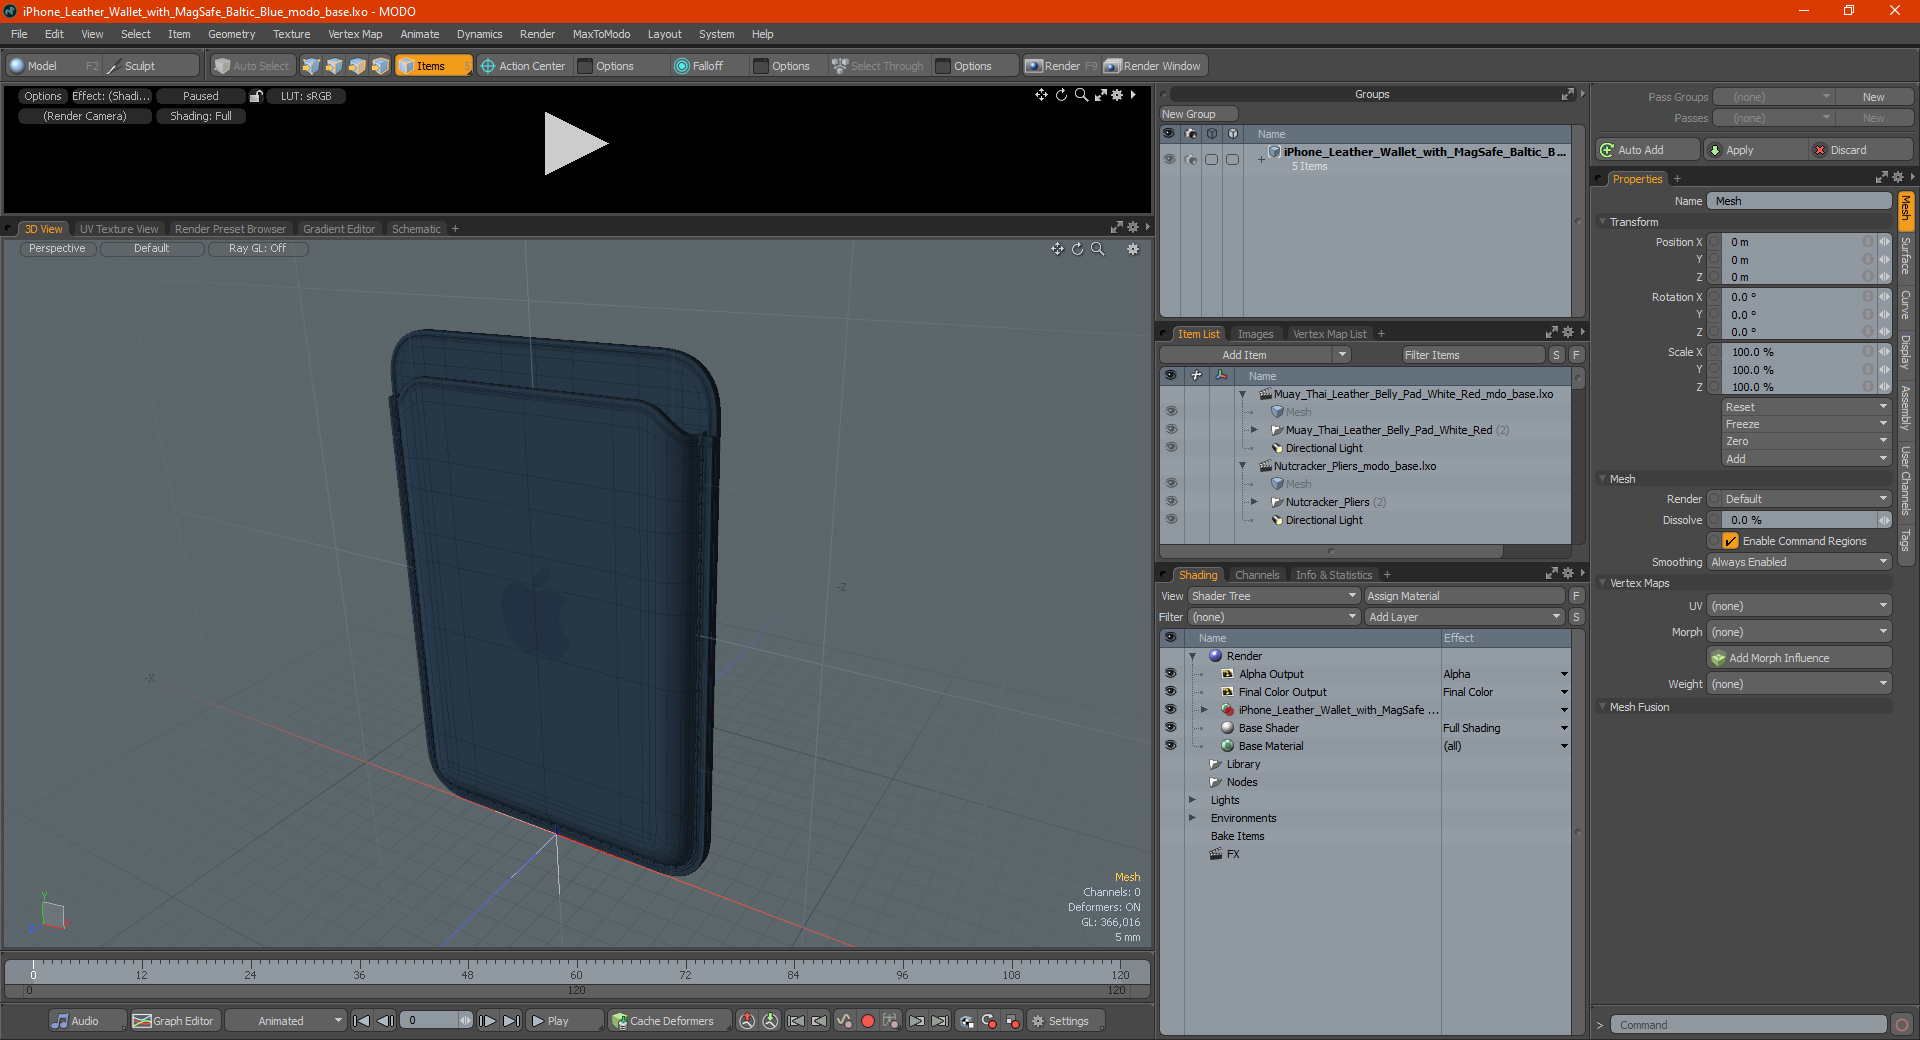Activate Items selection mode
This screenshot has height=1040, width=1920.
(433, 66)
